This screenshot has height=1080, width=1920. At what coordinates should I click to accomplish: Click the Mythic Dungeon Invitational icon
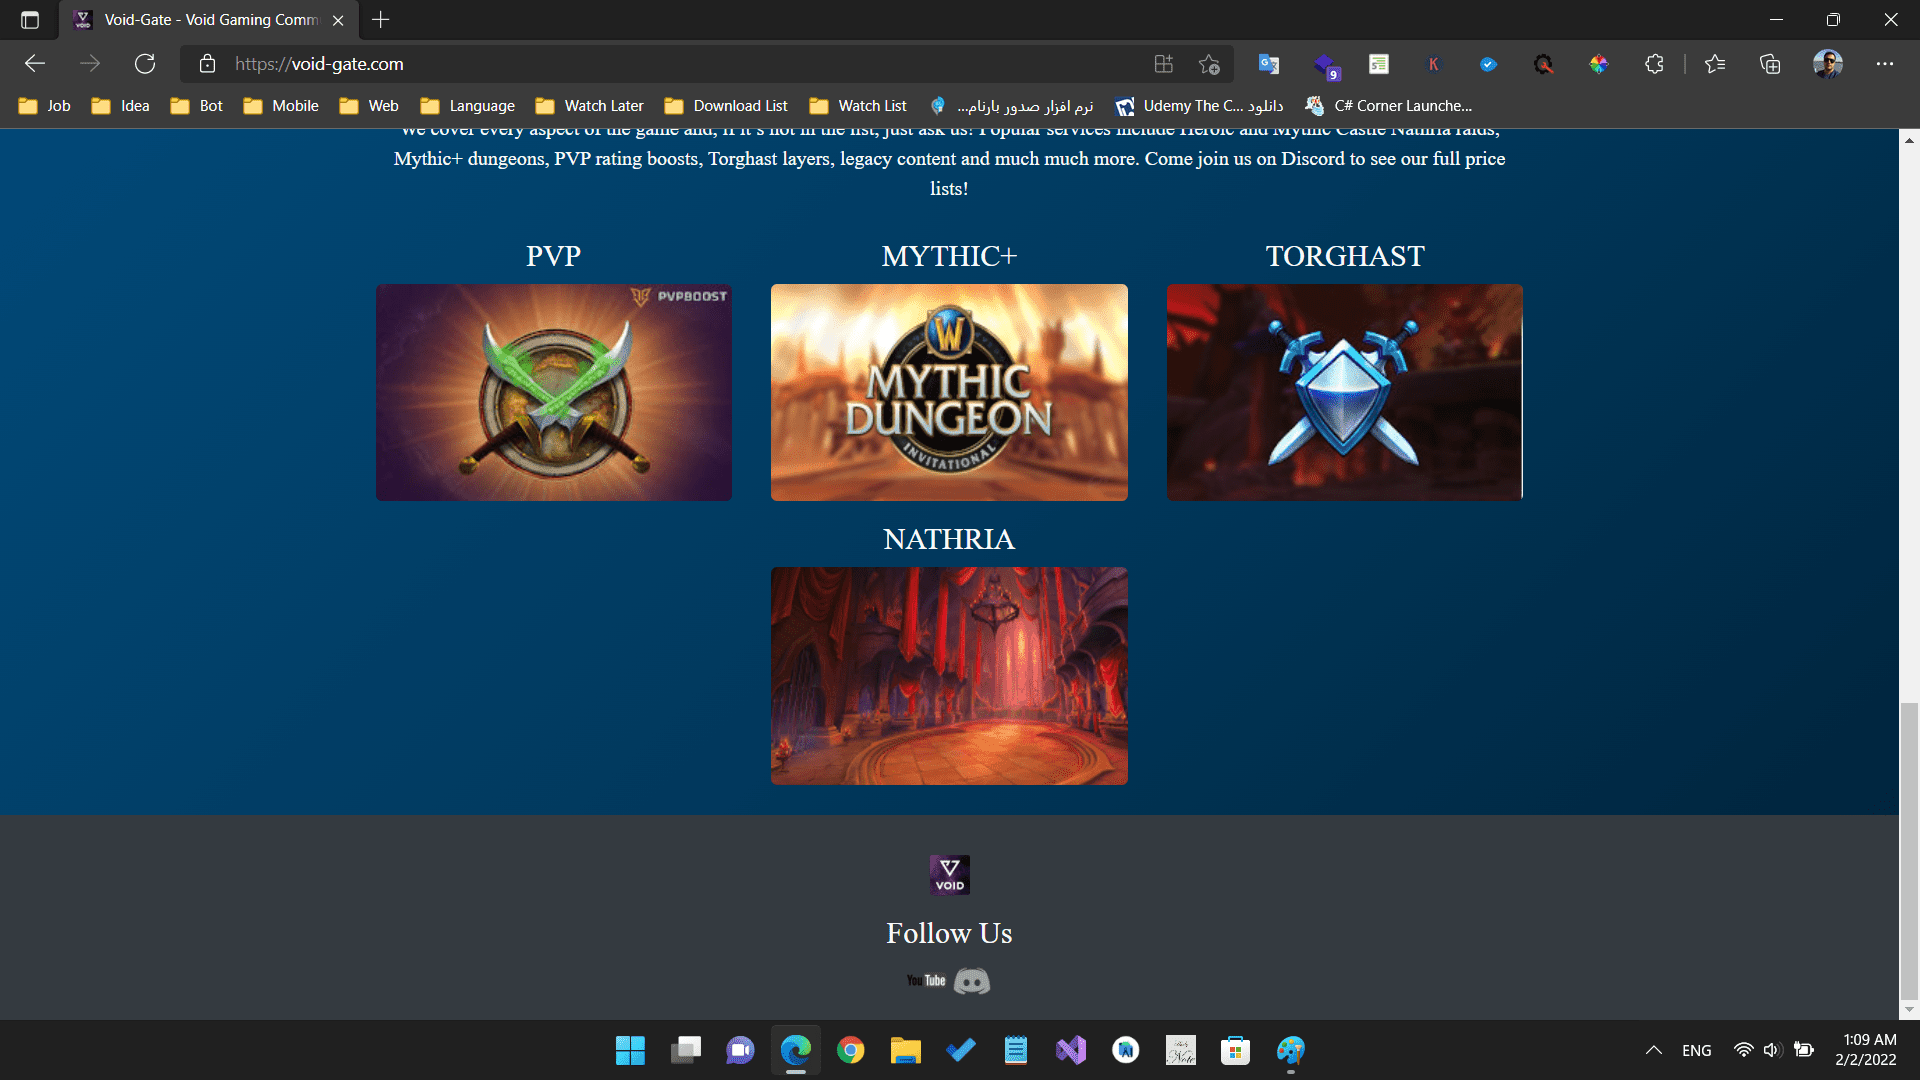click(949, 392)
